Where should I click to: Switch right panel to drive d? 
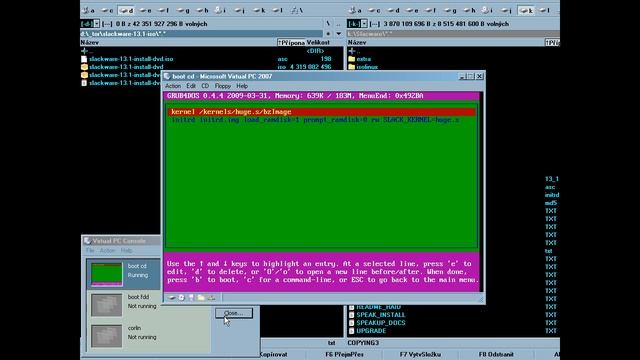[393, 10]
